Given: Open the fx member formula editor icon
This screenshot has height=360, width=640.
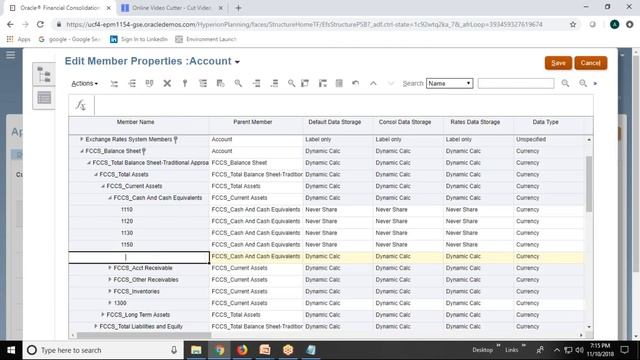Looking at the screenshot, I should (x=81, y=105).
